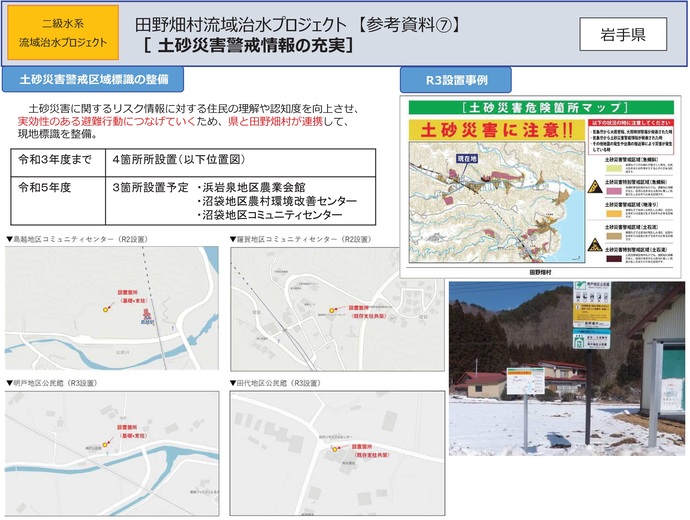Click yellow marker dot on 島越地区 map
The height and width of the screenshot is (520, 690).
click(105, 310)
